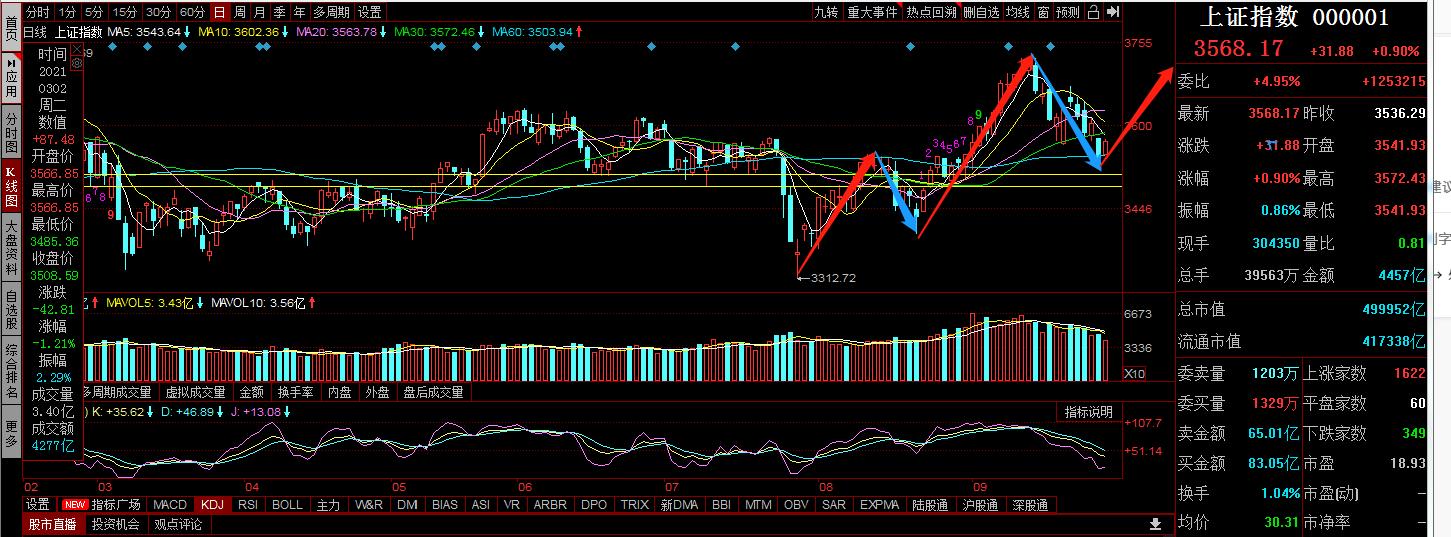Image resolution: width=1451 pixels, height=537 pixels.
Task: Click the 九转 toolbar button
Action: (x=826, y=12)
